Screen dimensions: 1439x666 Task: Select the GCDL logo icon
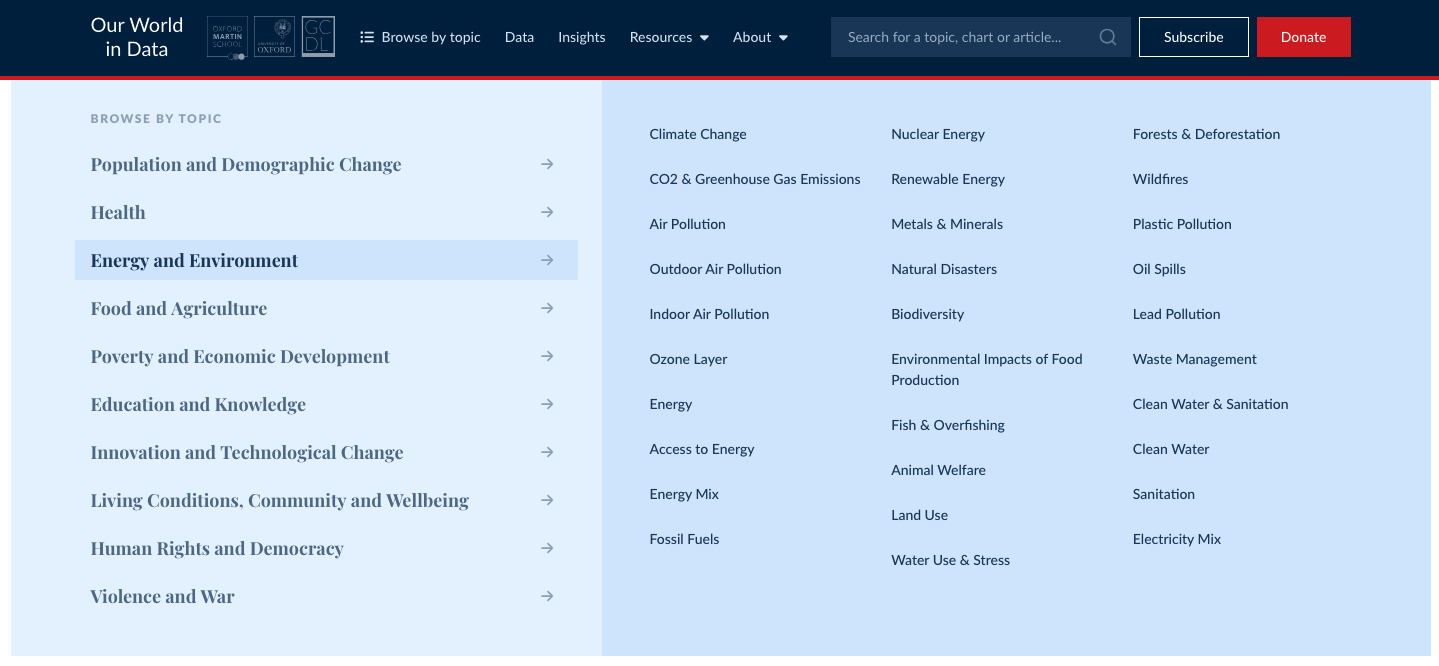point(318,36)
